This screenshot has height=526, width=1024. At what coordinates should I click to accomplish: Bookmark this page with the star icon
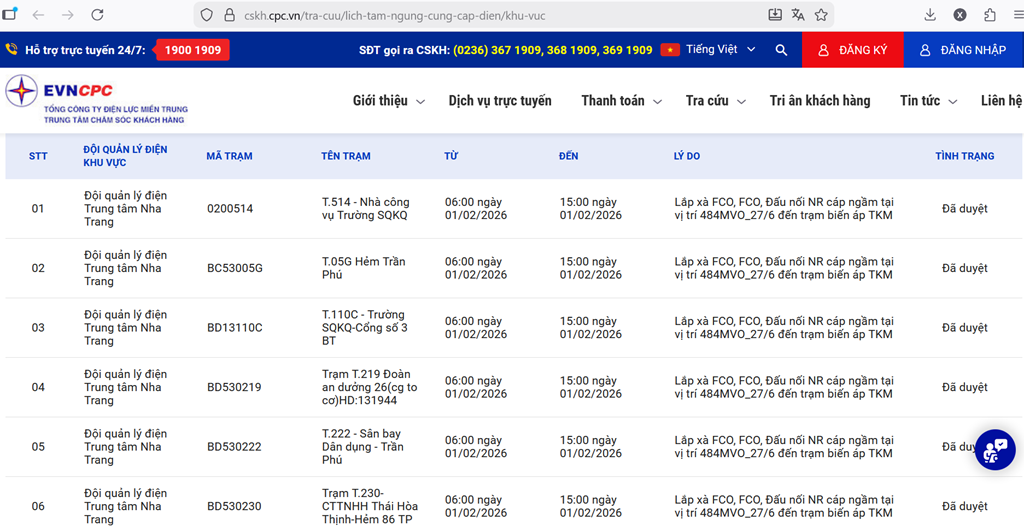coord(821,15)
